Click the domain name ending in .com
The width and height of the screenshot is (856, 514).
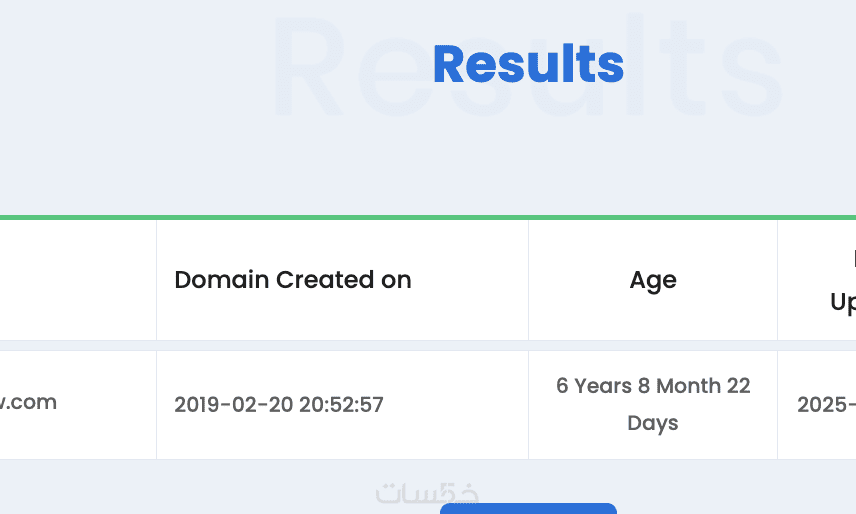29,403
